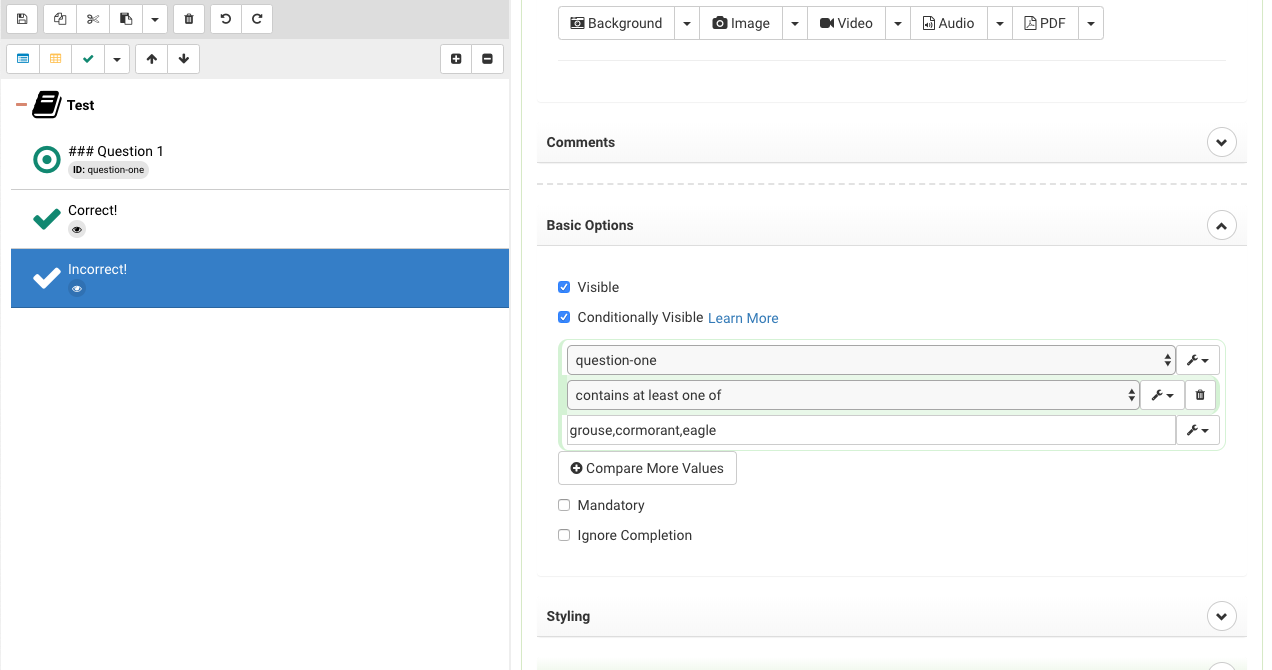
Task: Click the Cut scissors icon
Action: click(93, 19)
